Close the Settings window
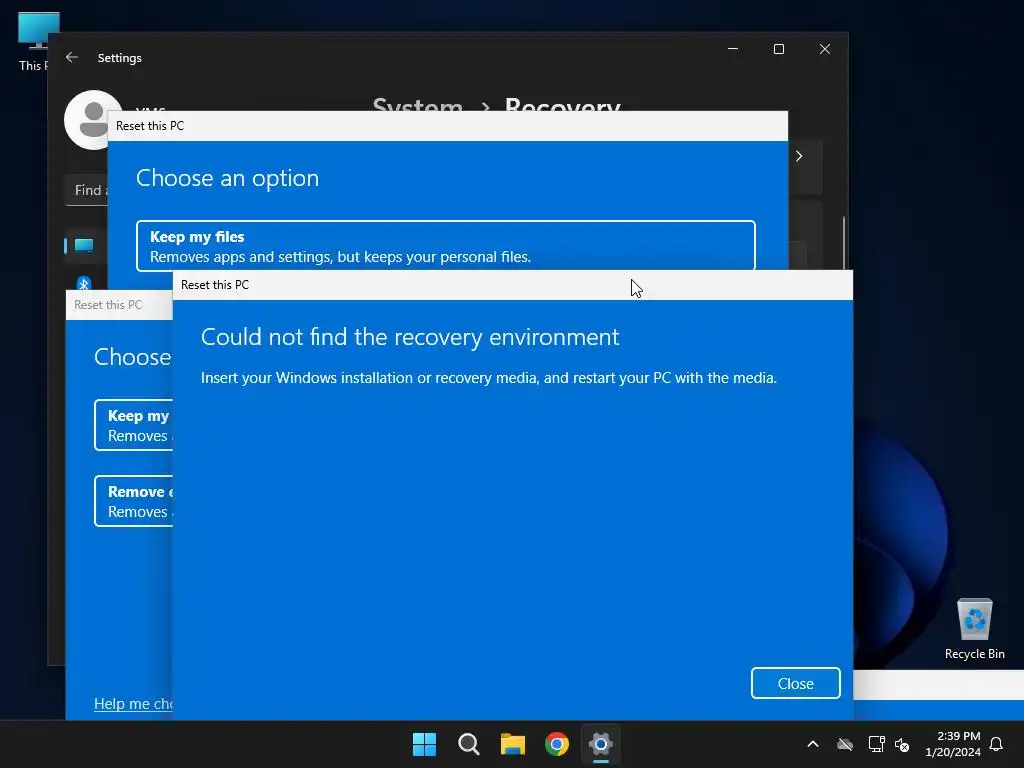 click(x=825, y=49)
